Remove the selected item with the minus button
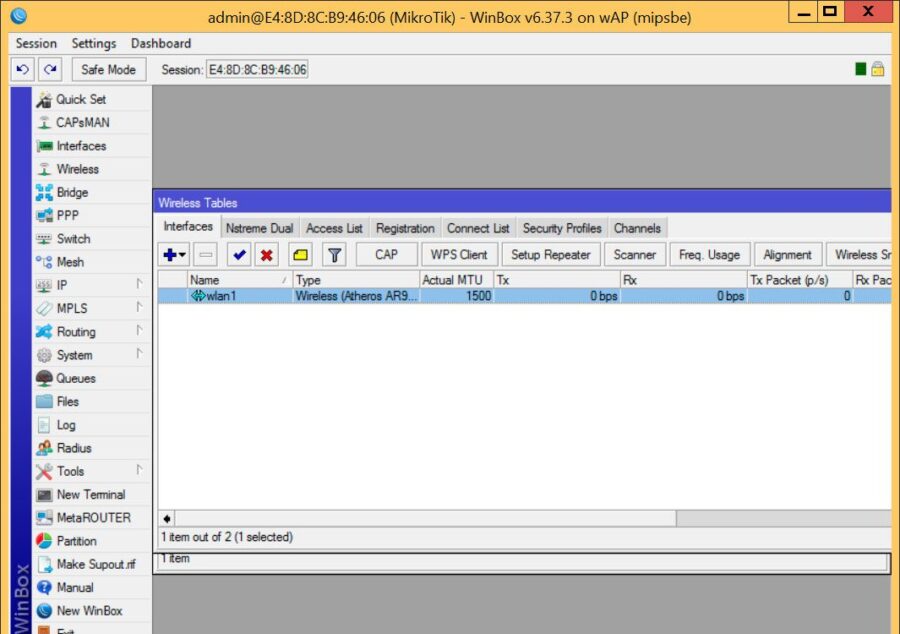The height and width of the screenshot is (634, 900). tap(205, 255)
